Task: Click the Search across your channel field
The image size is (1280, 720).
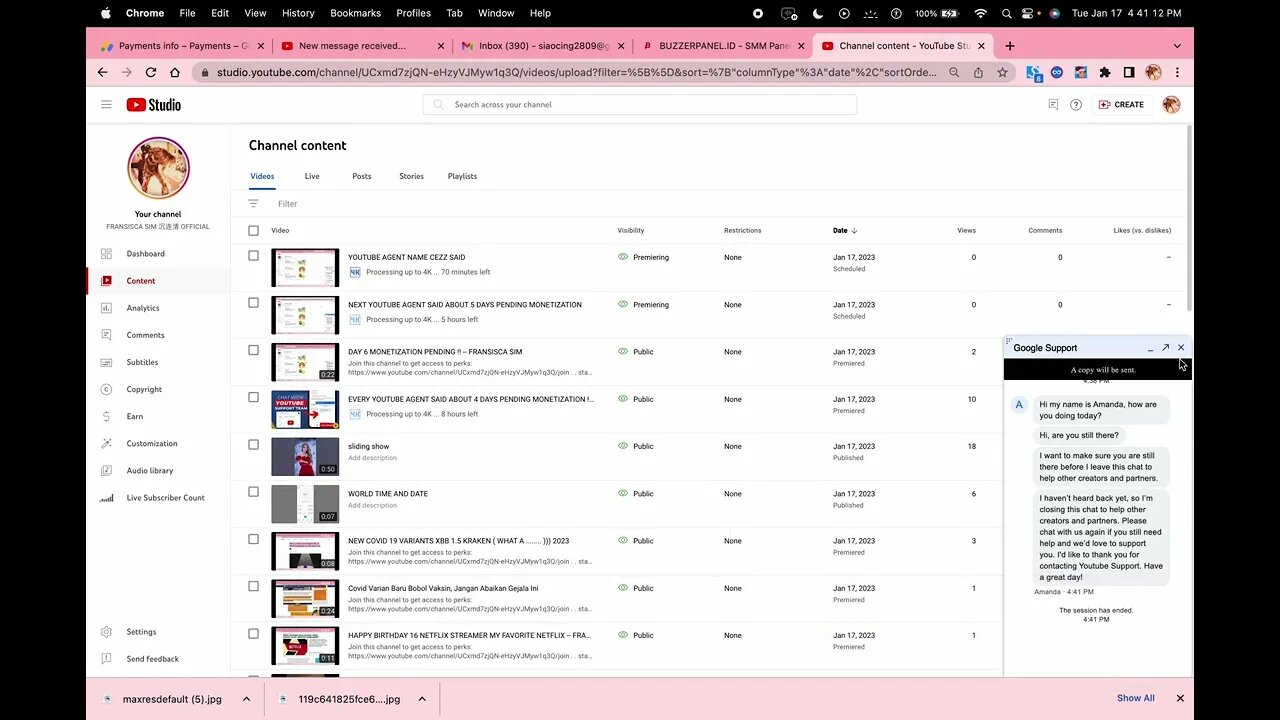Action: 640,104
